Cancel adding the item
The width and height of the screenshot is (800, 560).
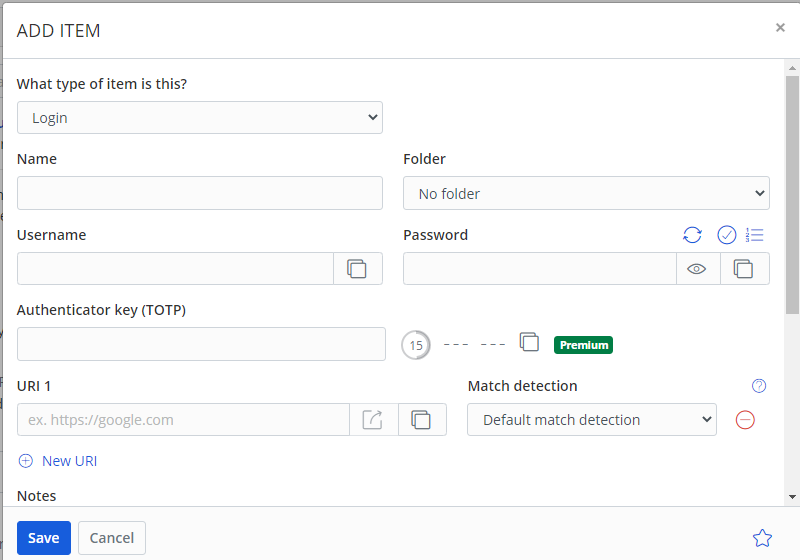pos(112,538)
